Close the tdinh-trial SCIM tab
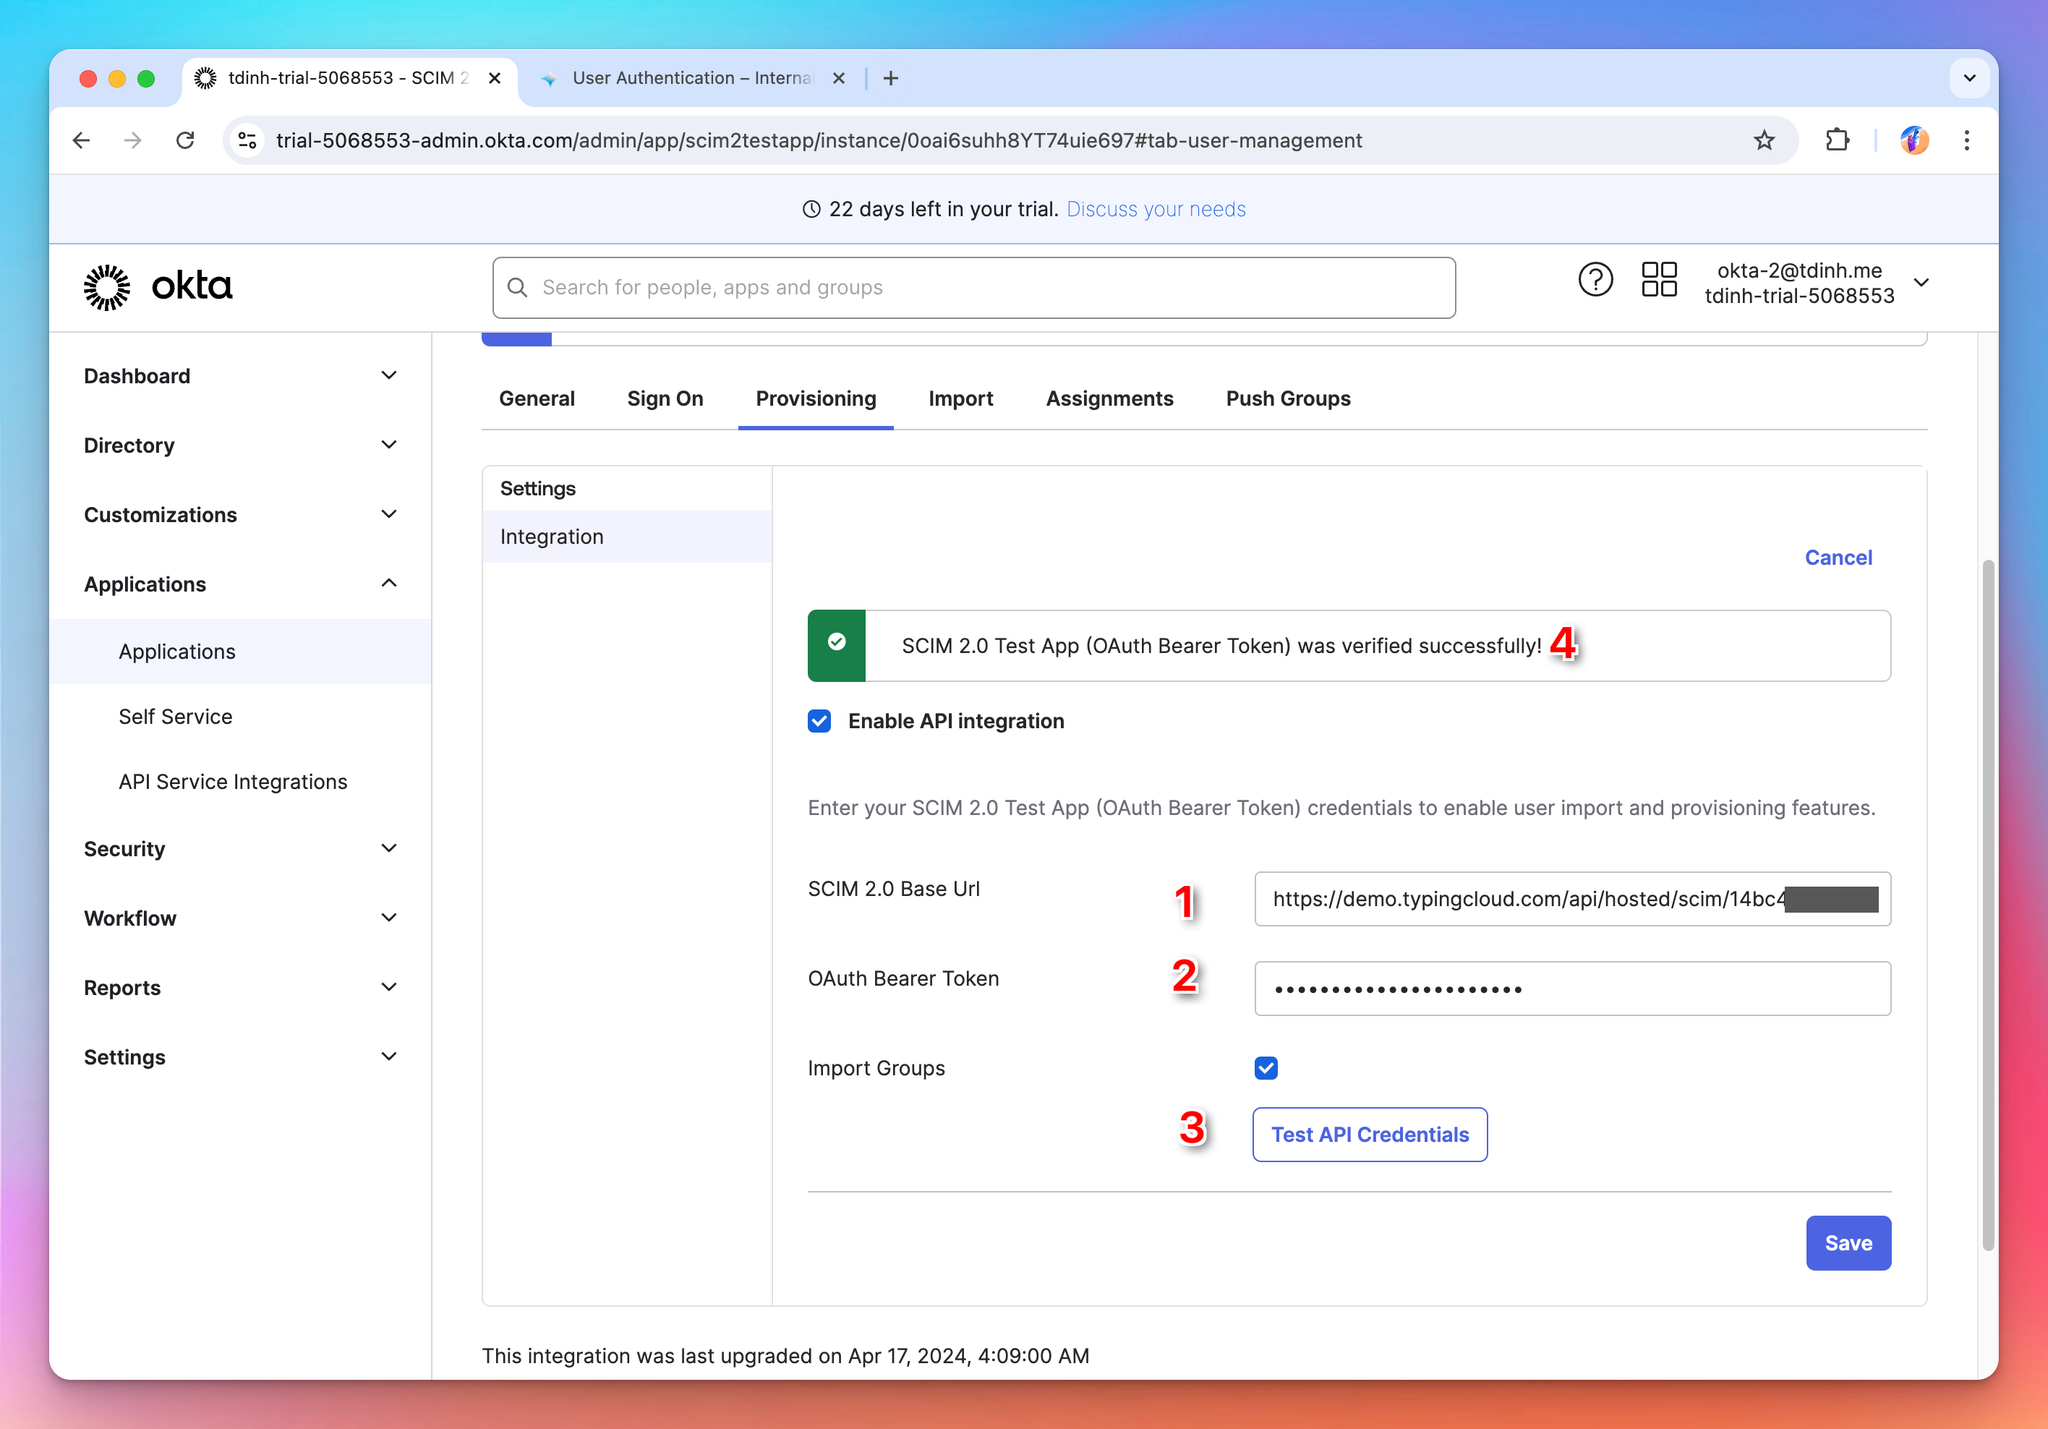The height and width of the screenshot is (1429, 2048). coord(494,78)
